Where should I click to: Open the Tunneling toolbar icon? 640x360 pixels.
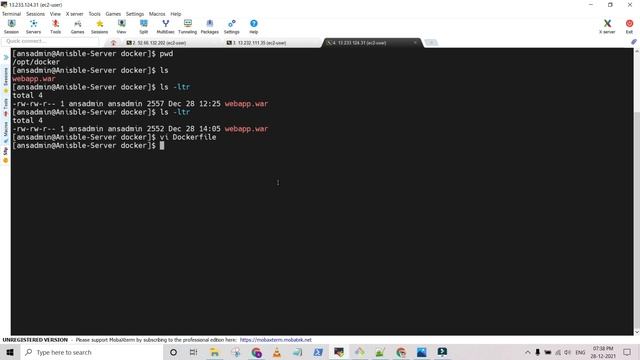click(187, 27)
